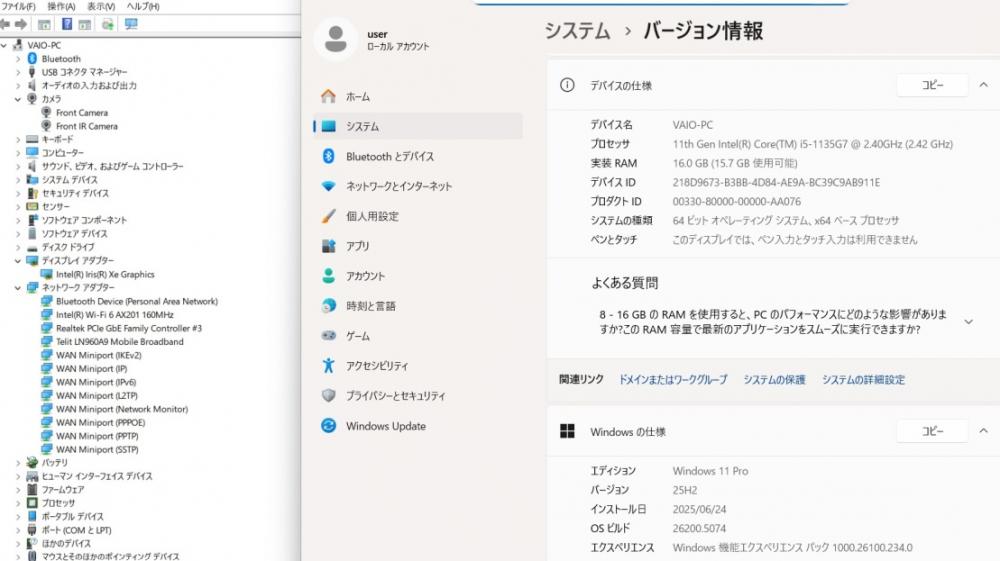Expand the RAM question under よくある質問
This screenshot has height=561, width=1000.
[967, 322]
